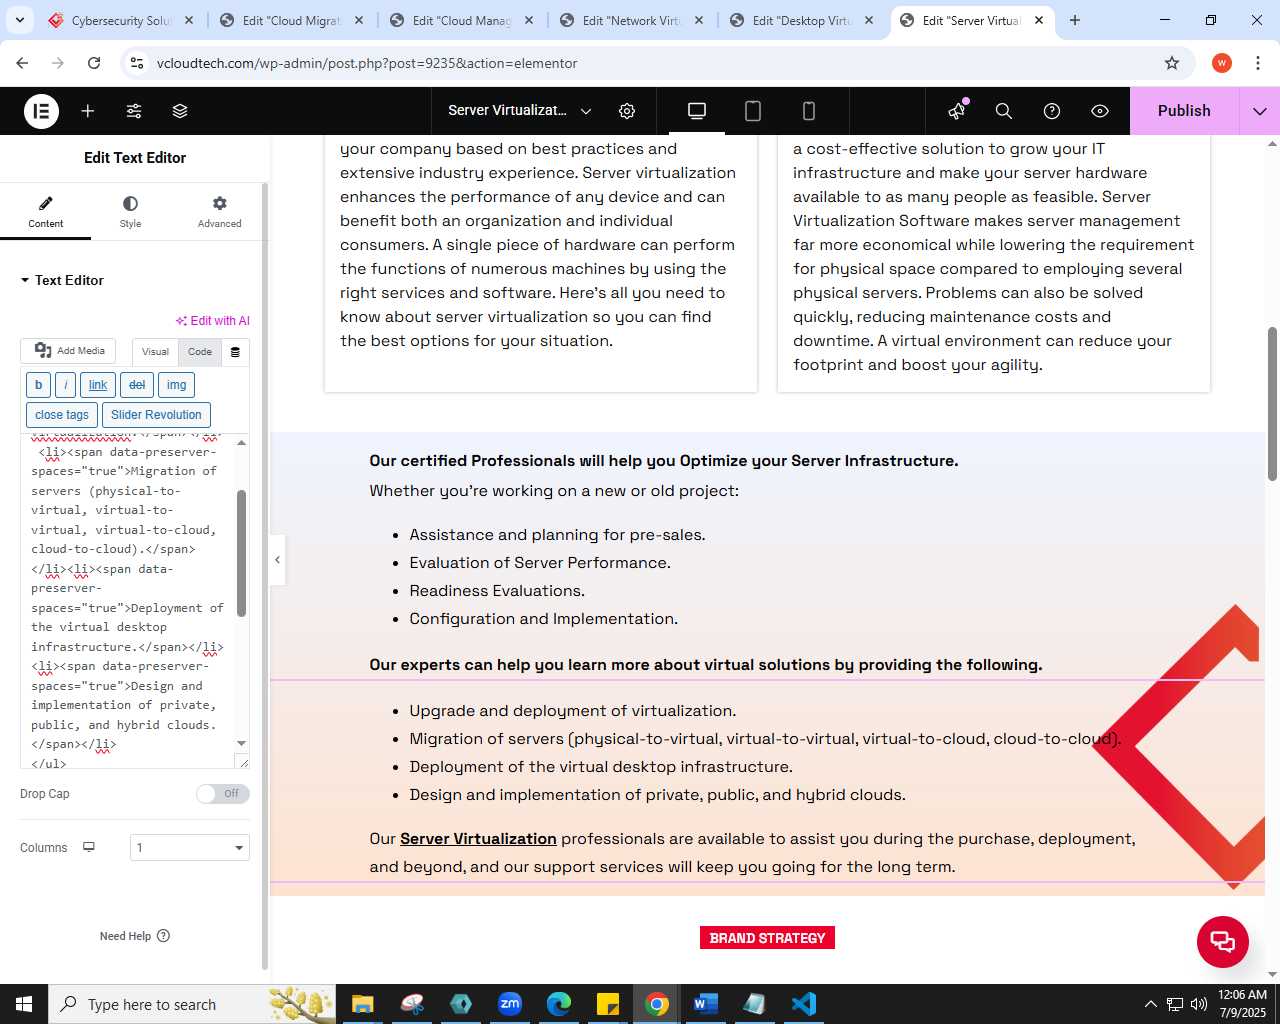Screen dimensions: 1280x1024
Task: Show hidden system tray icons
Action: 1150,1004
